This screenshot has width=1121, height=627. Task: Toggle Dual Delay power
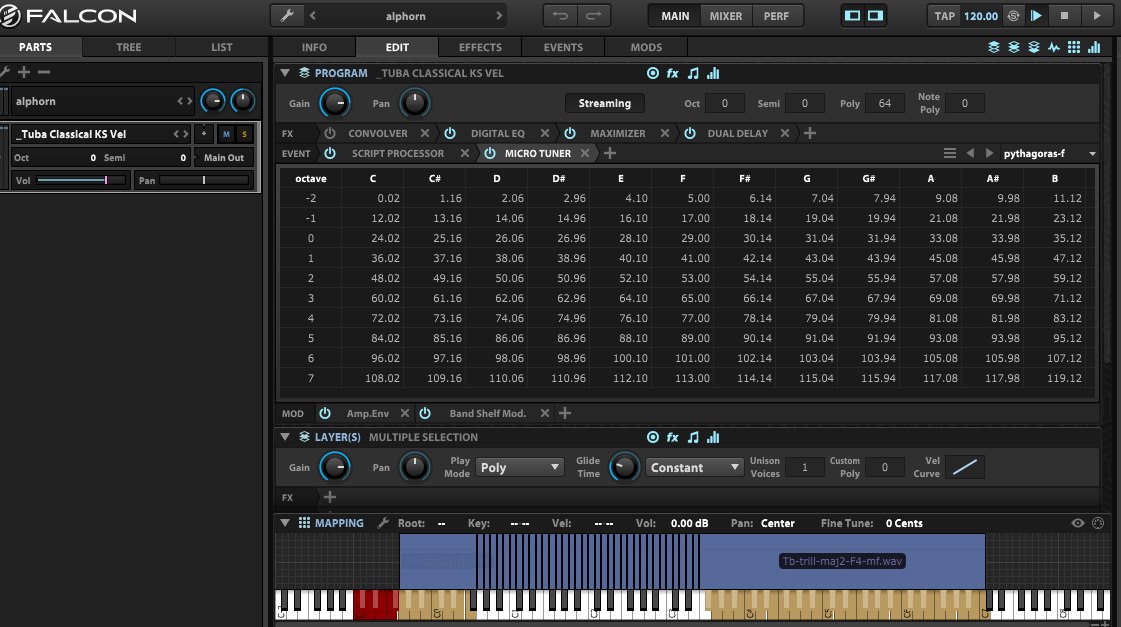(690, 133)
